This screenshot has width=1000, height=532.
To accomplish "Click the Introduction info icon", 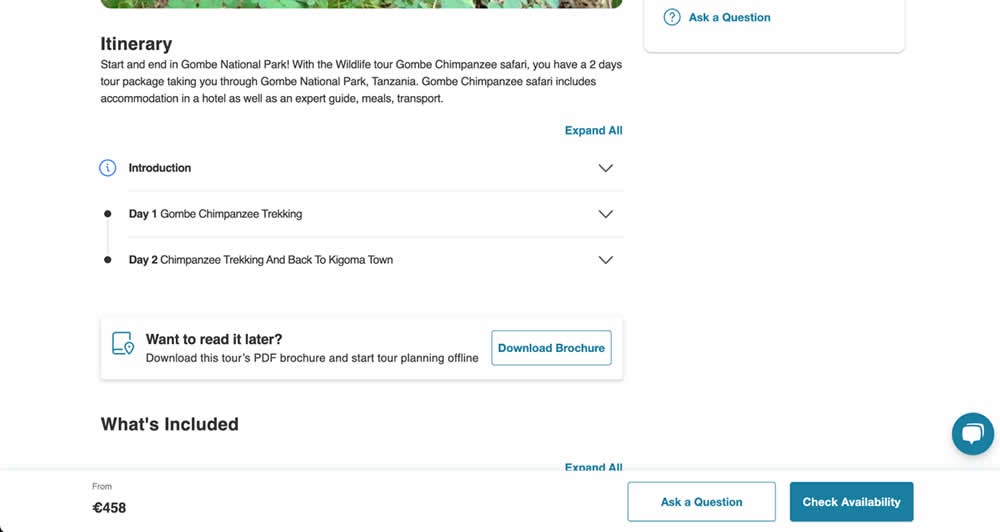I will click(x=108, y=168).
